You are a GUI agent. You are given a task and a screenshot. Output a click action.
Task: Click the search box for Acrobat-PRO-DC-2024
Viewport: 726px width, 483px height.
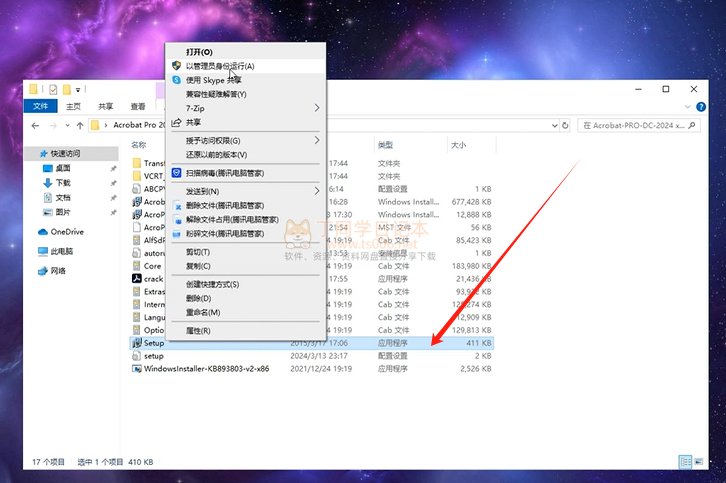[639, 125]
